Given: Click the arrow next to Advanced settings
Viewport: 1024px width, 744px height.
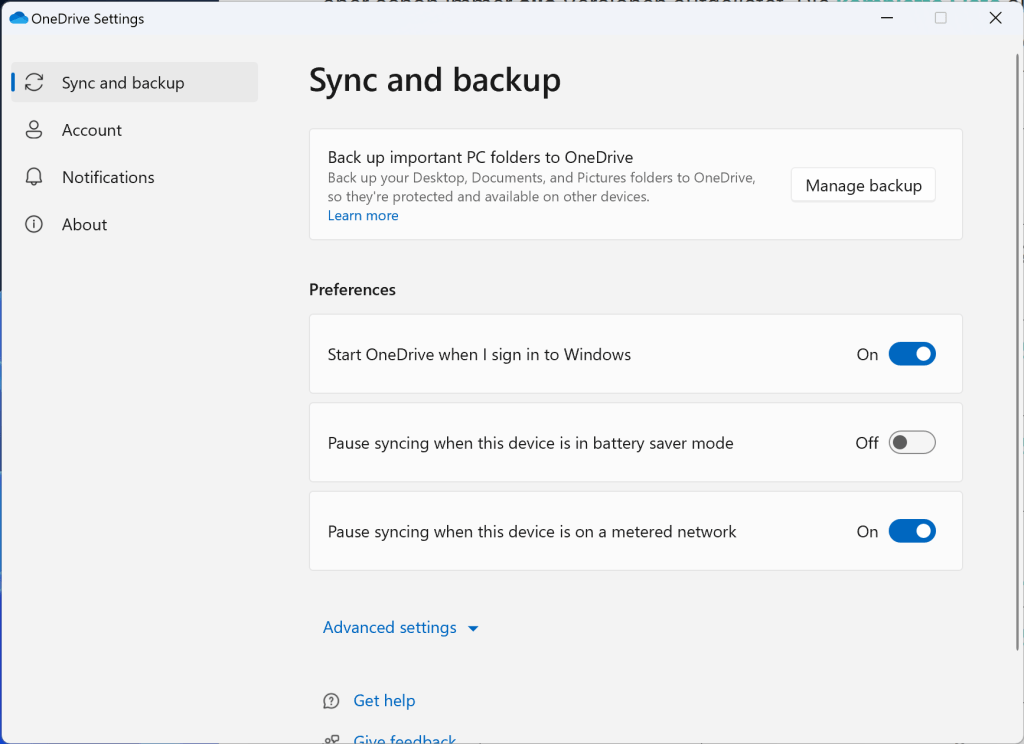Looking at the screenshot, I should [x=473, y=629].
